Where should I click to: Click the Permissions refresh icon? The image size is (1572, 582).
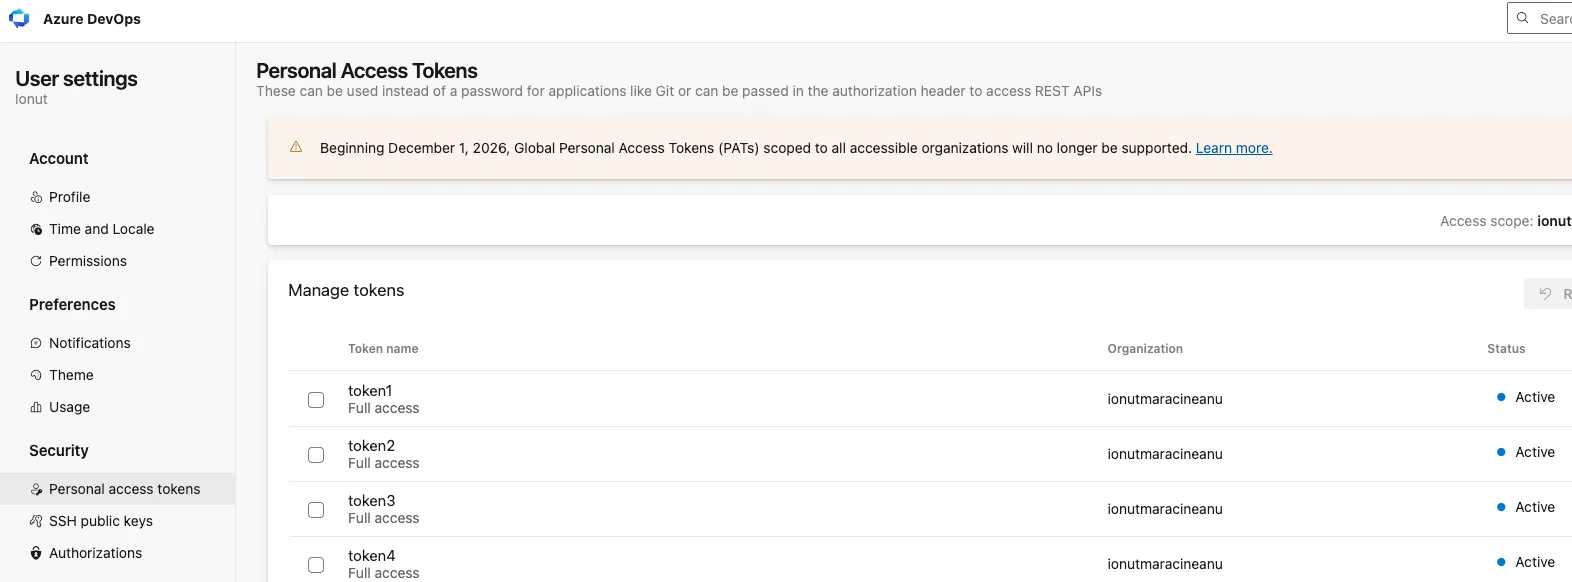36,261
